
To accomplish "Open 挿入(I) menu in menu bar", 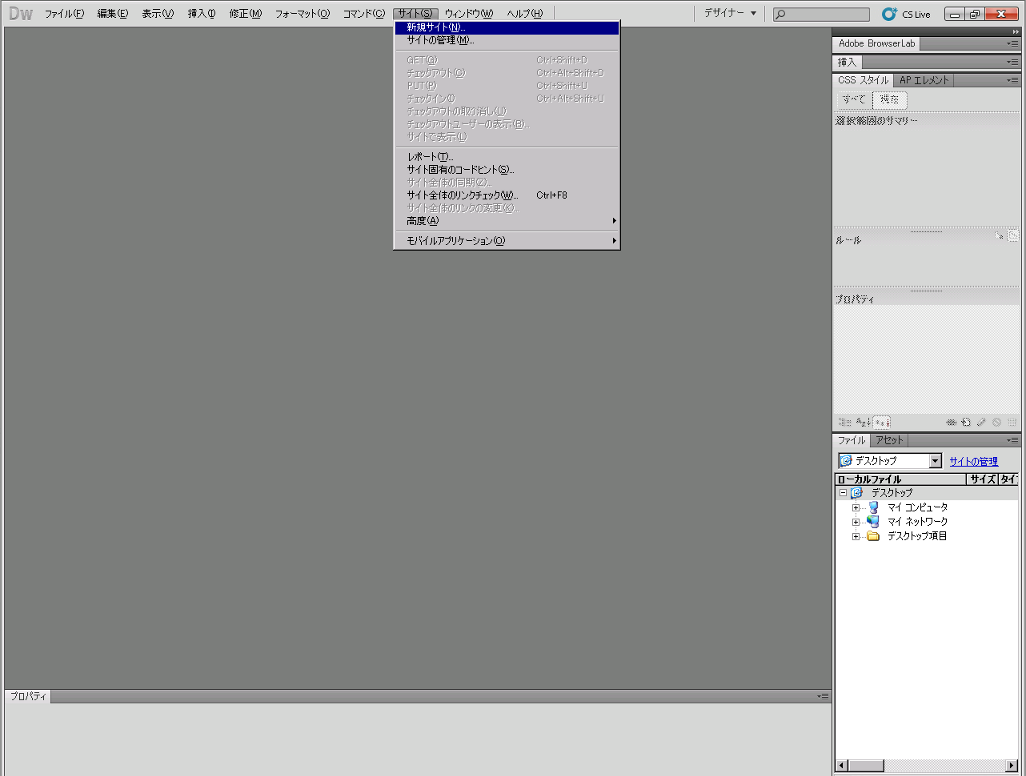I will pyautogui.click(x=202, y=14).
